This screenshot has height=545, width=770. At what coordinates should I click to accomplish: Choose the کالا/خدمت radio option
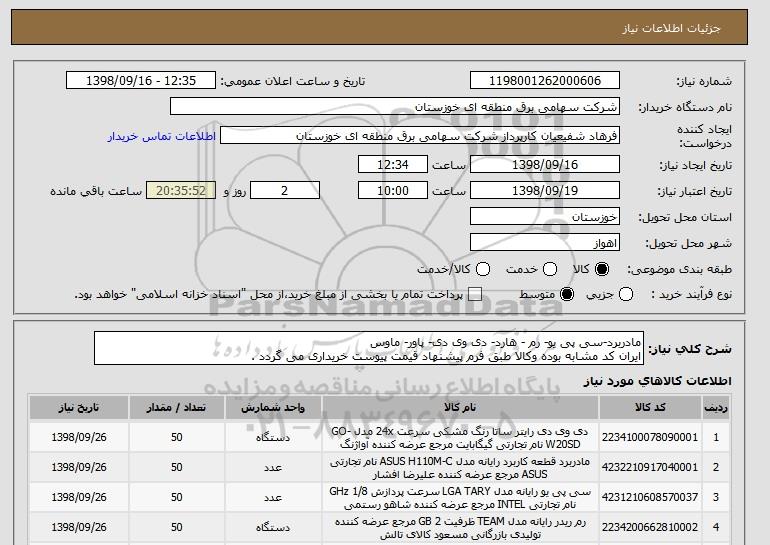tap(483, 269)
